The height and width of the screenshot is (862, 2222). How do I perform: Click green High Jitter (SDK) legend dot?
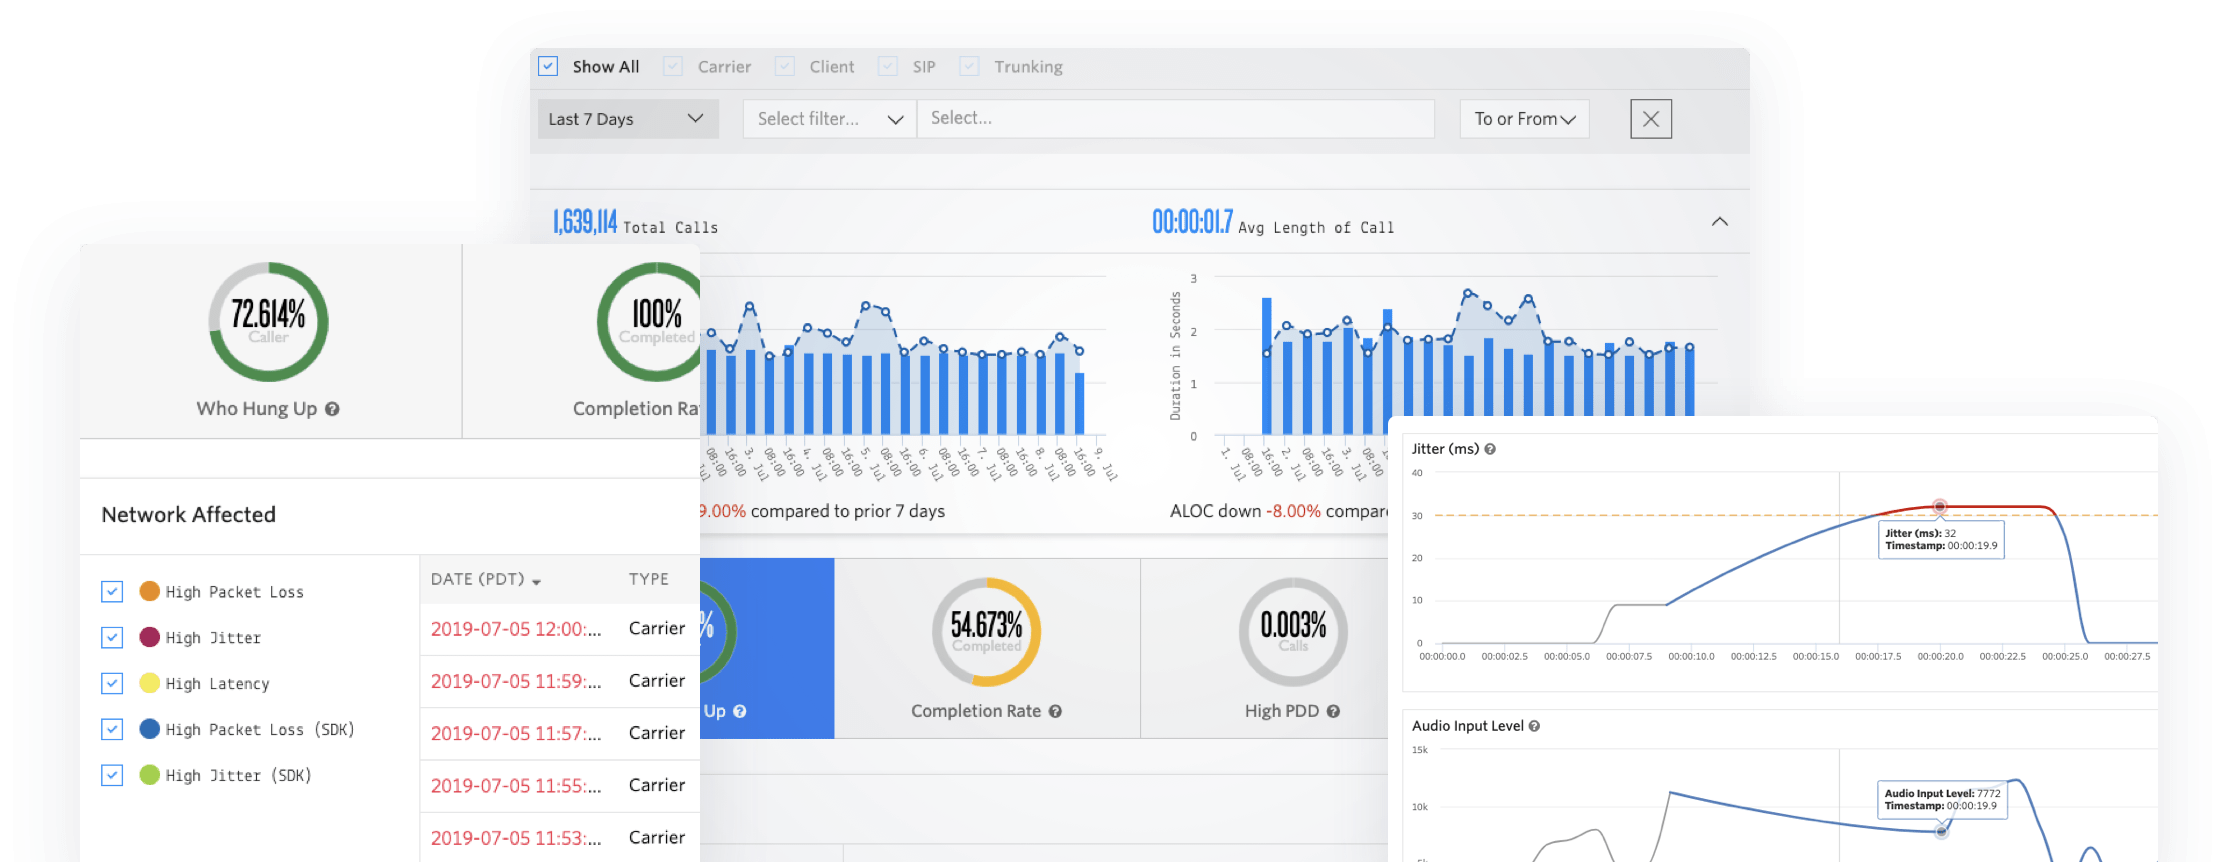pos(149,775)
